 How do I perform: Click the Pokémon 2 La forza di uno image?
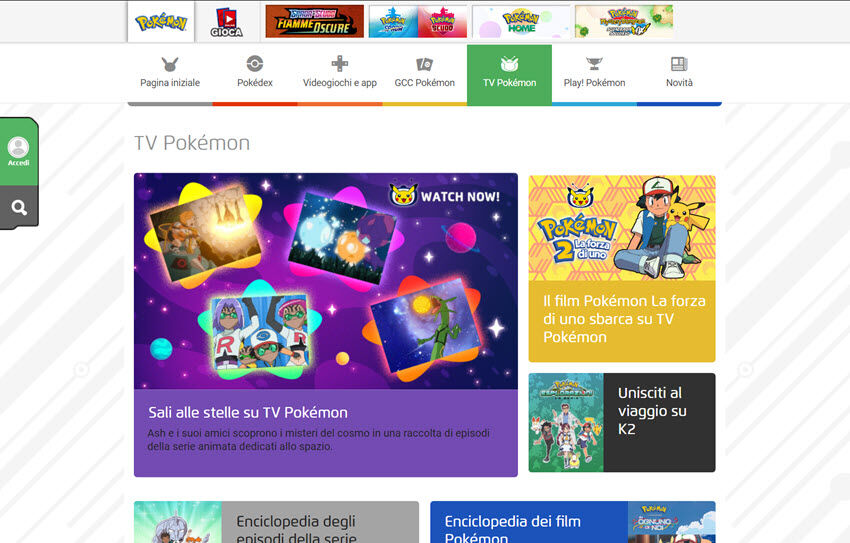click(x=622, y=228)
